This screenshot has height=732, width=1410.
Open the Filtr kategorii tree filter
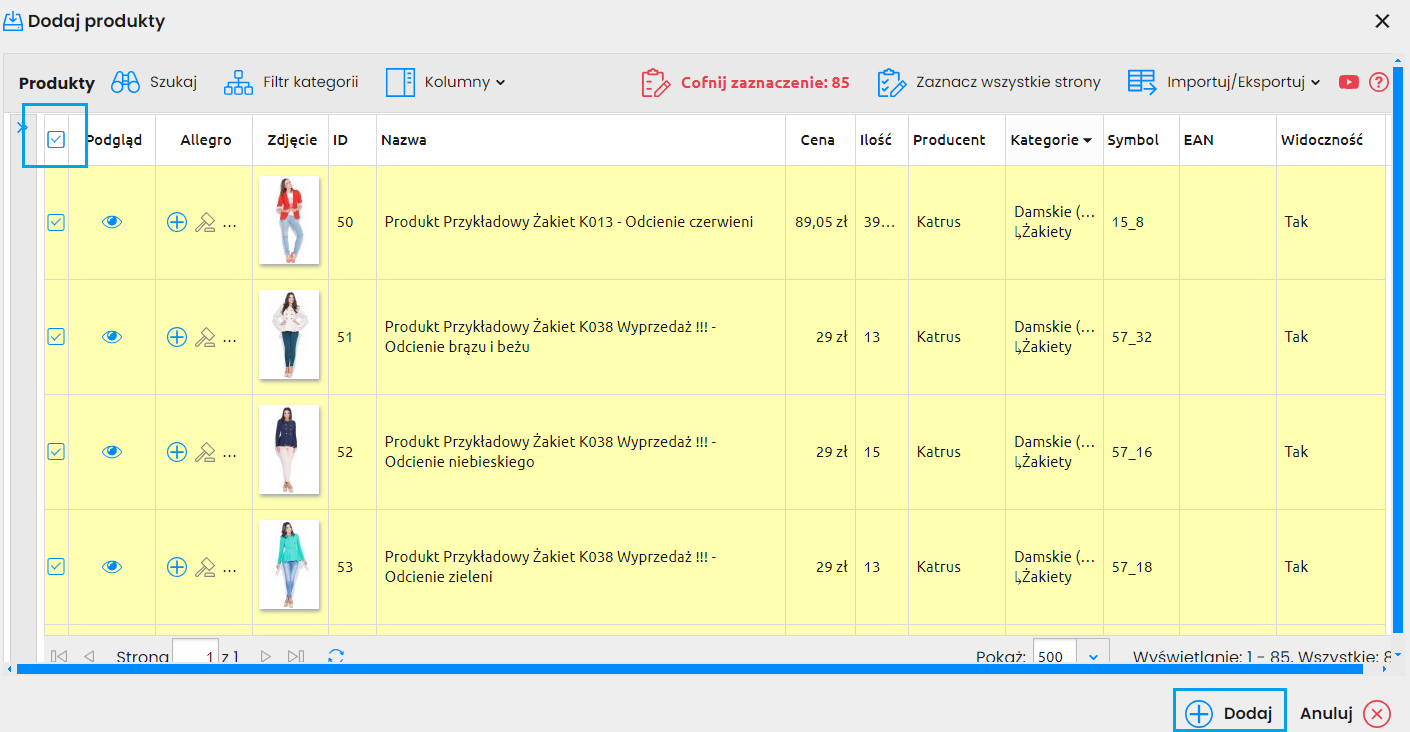tap(238, 82)
